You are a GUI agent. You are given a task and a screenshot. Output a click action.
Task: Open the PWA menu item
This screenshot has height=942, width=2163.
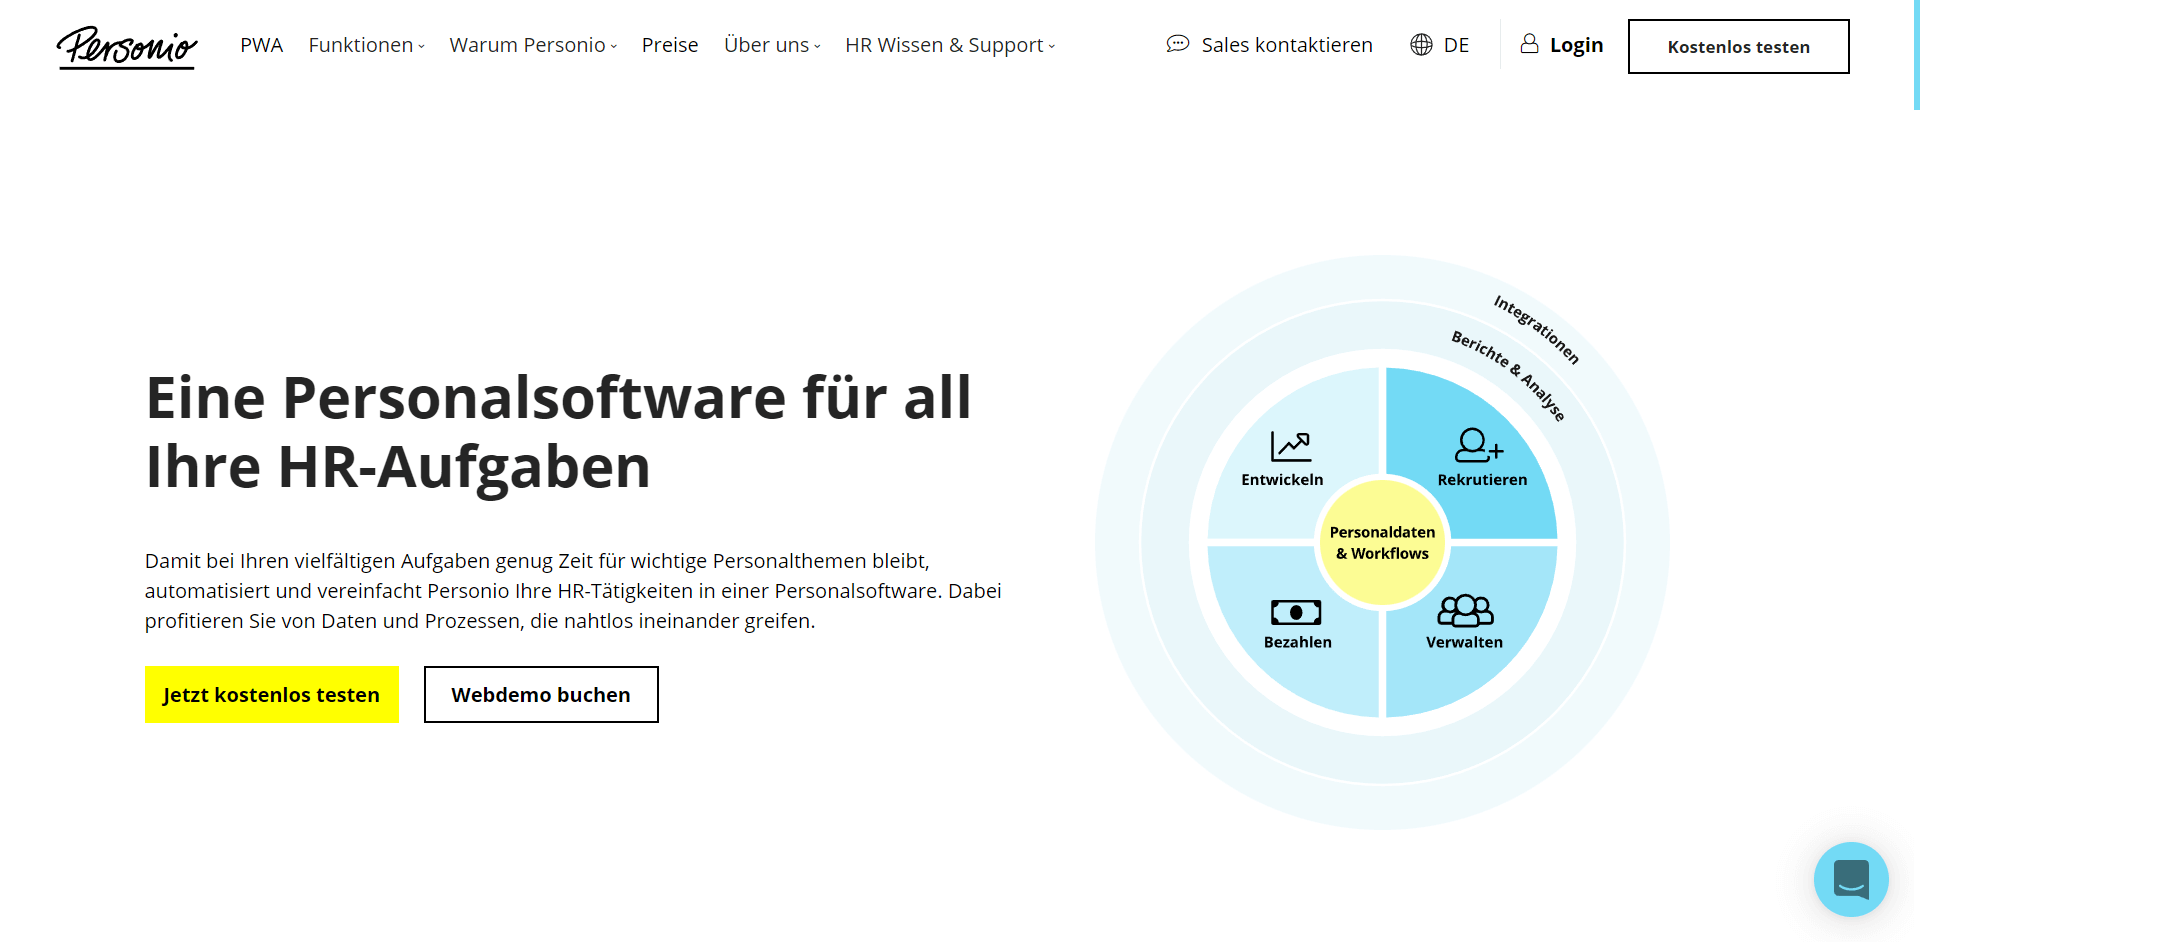(262, 45)
